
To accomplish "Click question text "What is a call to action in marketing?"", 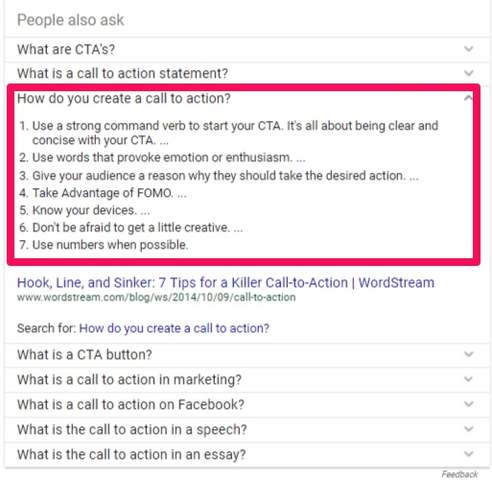I will 129,380.
